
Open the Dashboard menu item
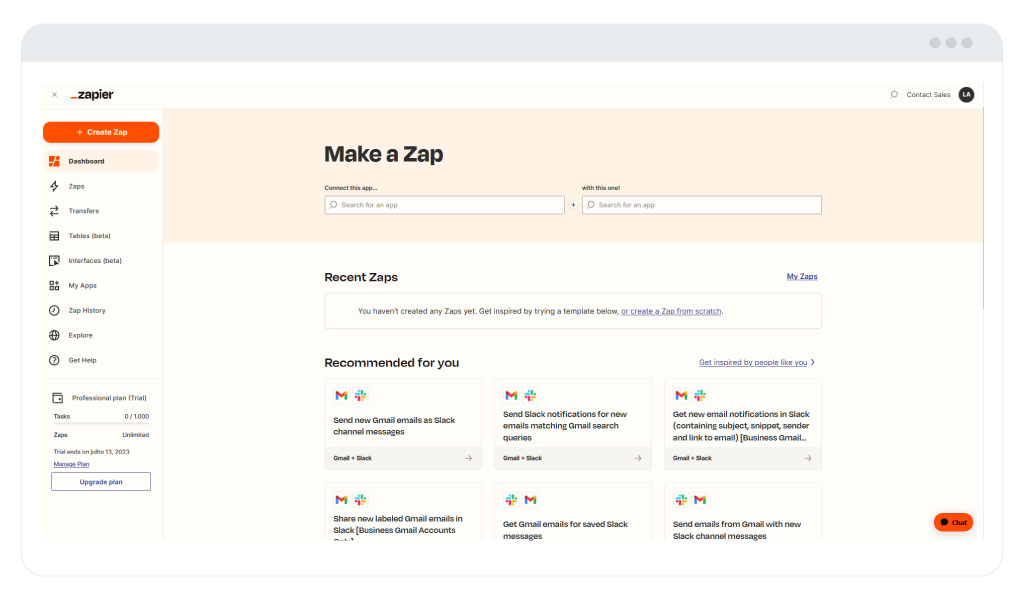(x=101, y=161)
